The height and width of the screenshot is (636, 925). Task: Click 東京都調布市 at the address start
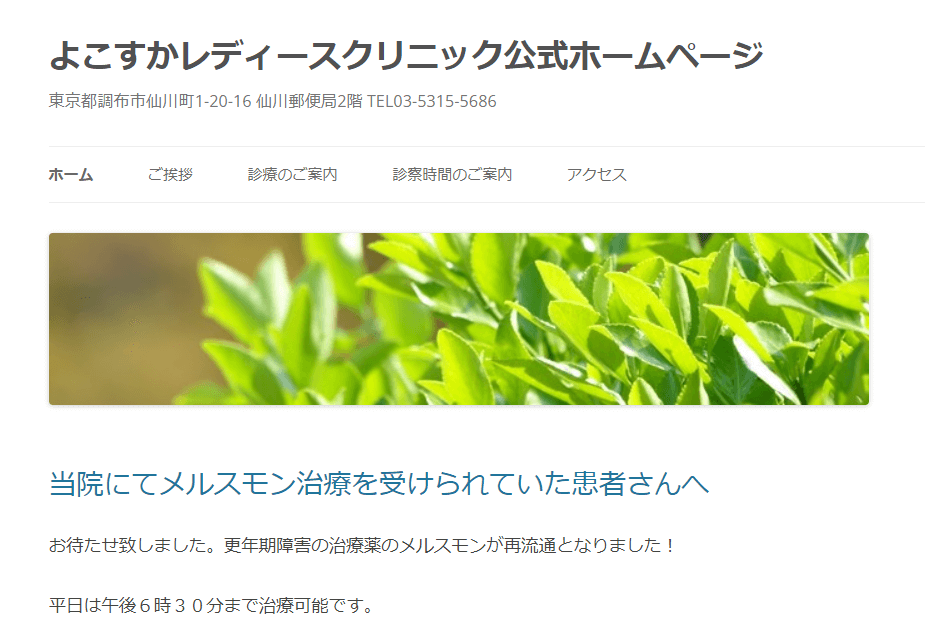click(97, 101)
